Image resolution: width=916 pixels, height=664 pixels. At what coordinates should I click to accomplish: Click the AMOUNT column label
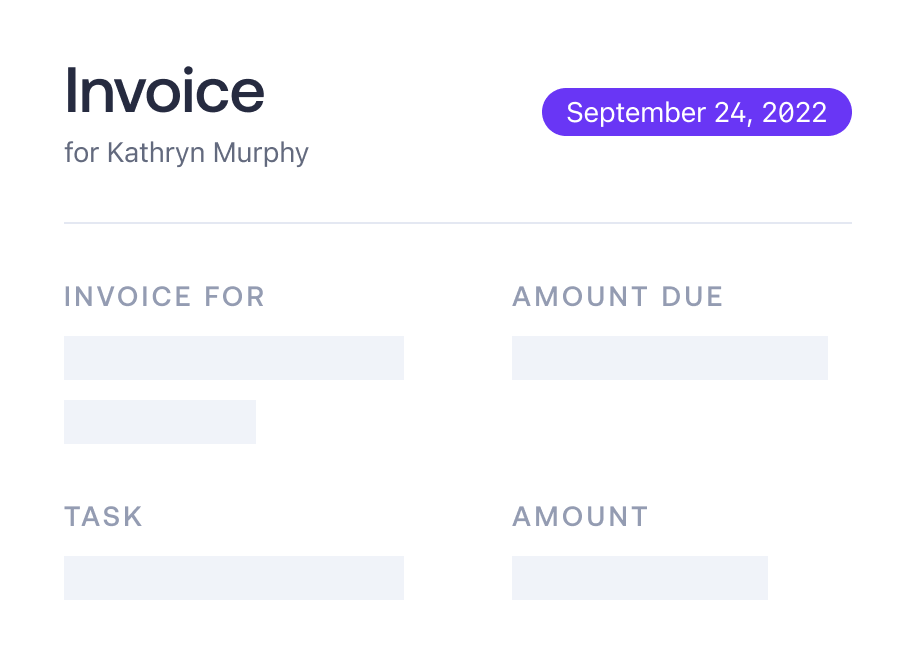[x=580, y=517]
